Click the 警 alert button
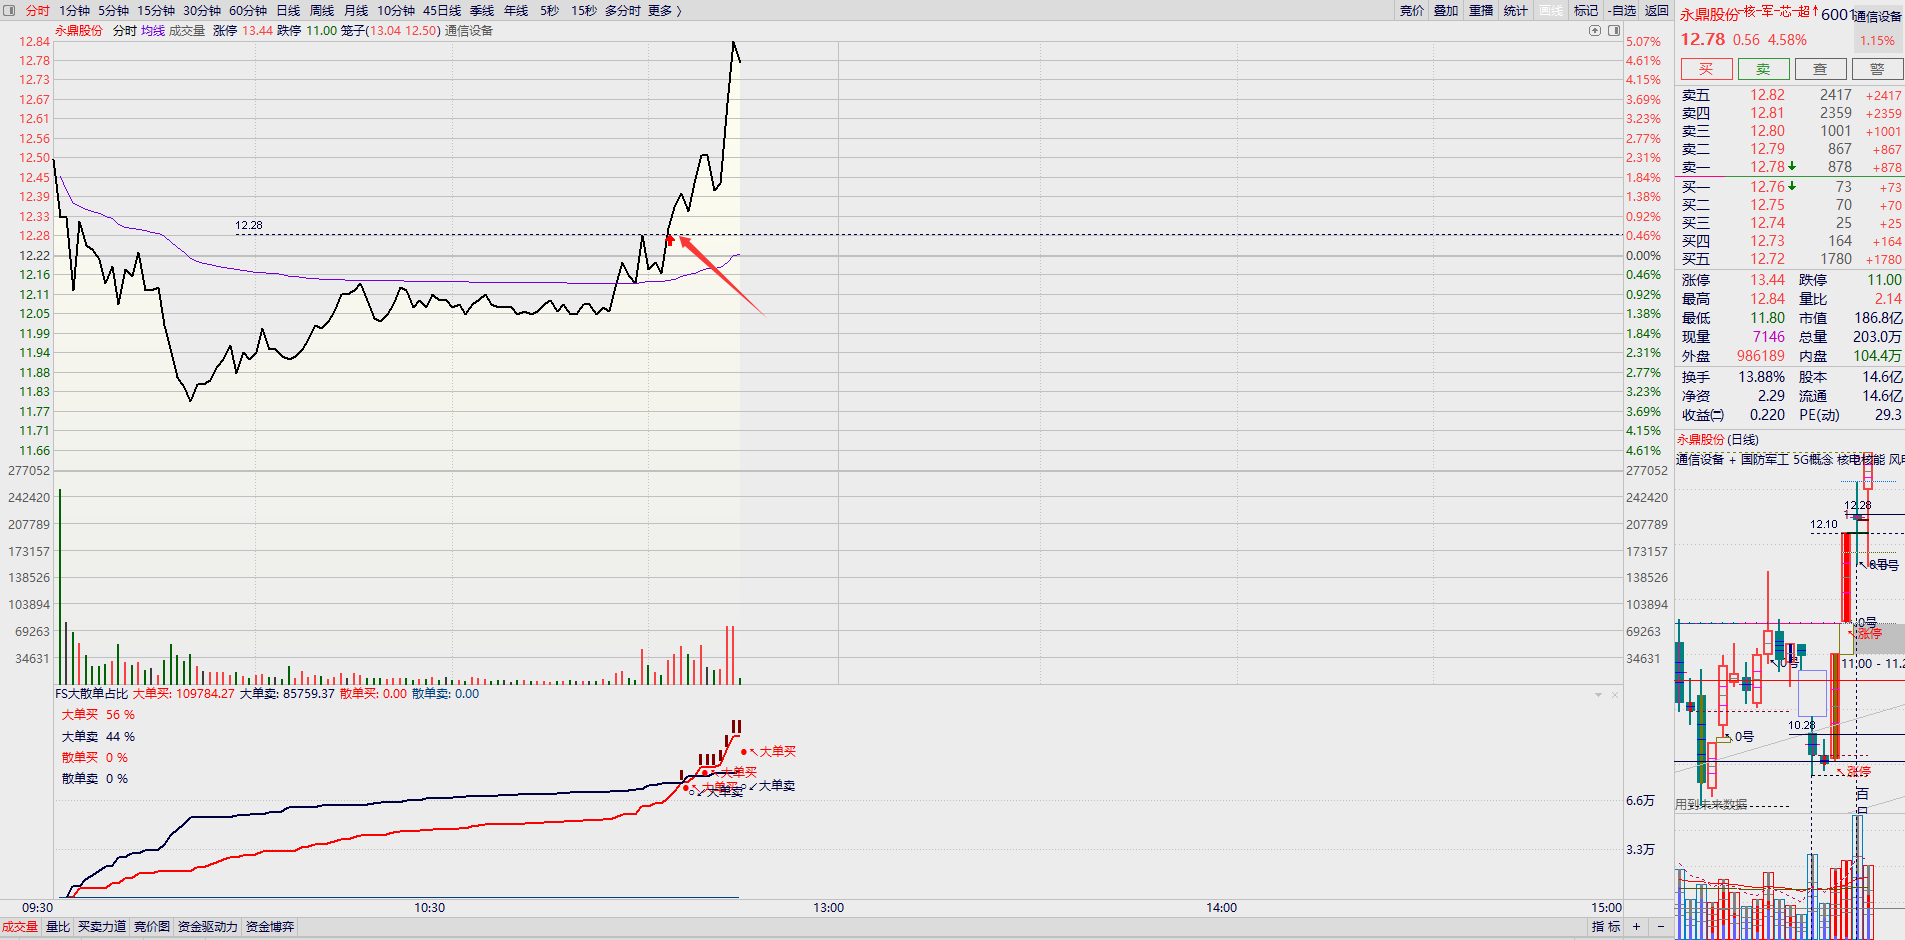Image resolution: width=1905 pixels, height=940 pixels. 1877,69
